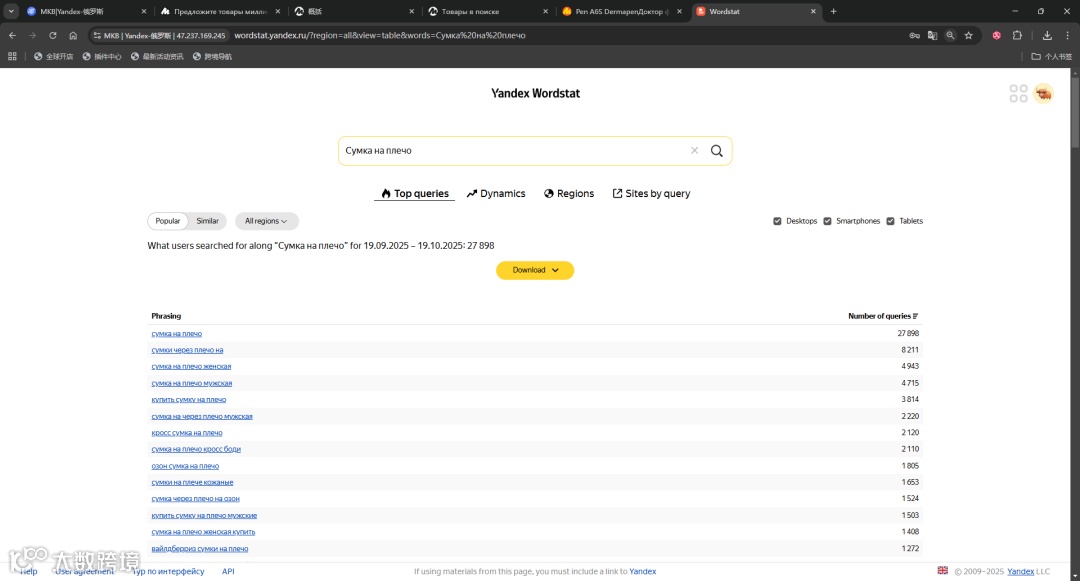Viewport: 1080px width, 581px height.
Task: Toggle the Desktops checkbox
Action: click(x=777, y=221)
